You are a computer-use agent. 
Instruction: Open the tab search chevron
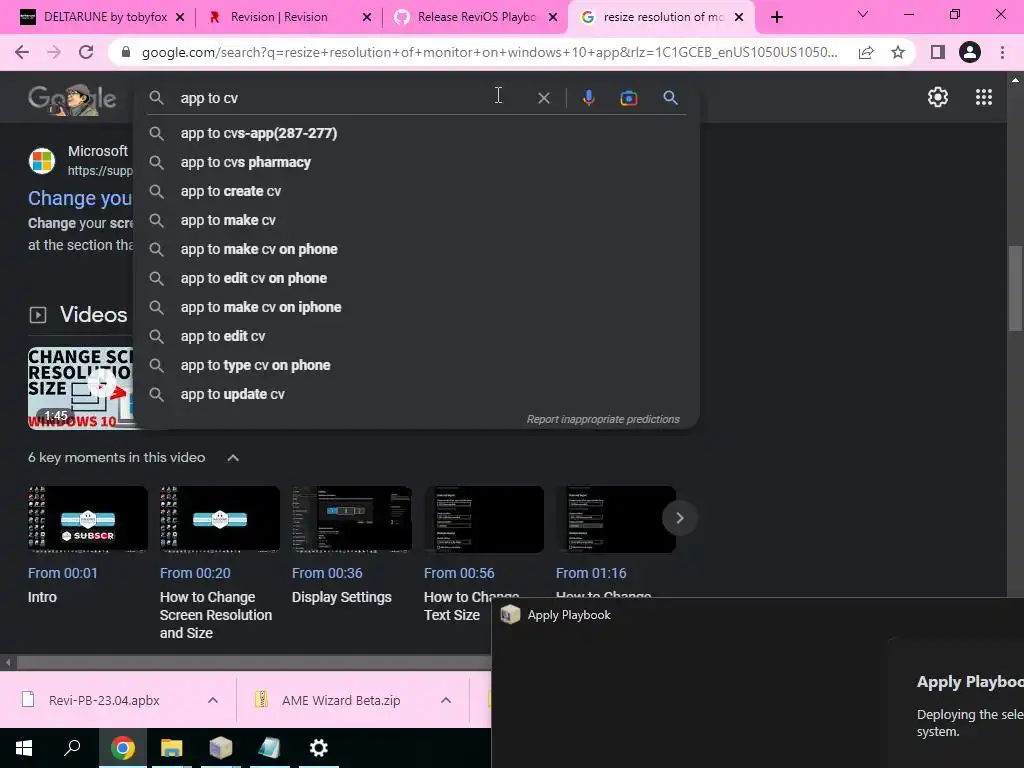[x=862, y=14]
